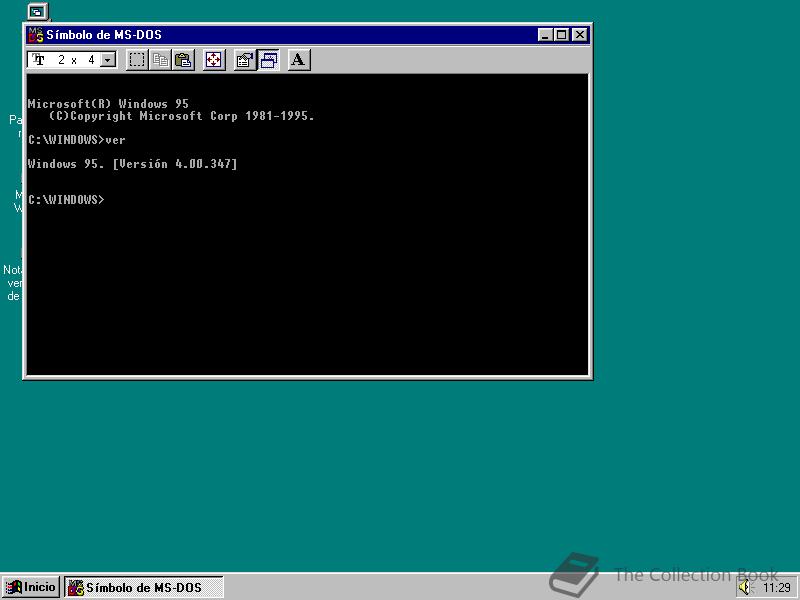Click the C:\WINDOWS>ver command line

77,140
